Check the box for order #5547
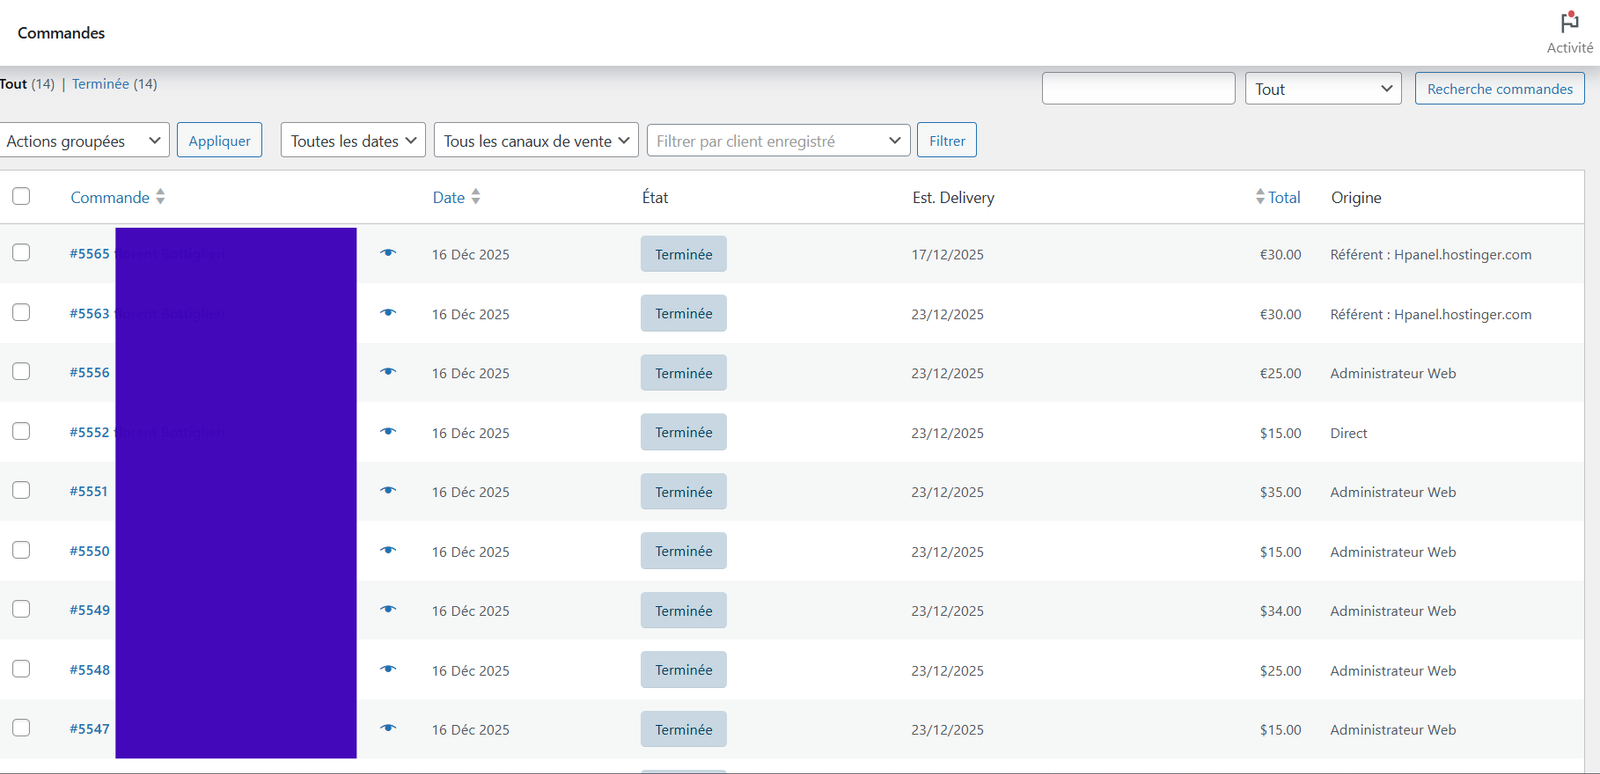The image size is (1600, 774). point(21,728)
